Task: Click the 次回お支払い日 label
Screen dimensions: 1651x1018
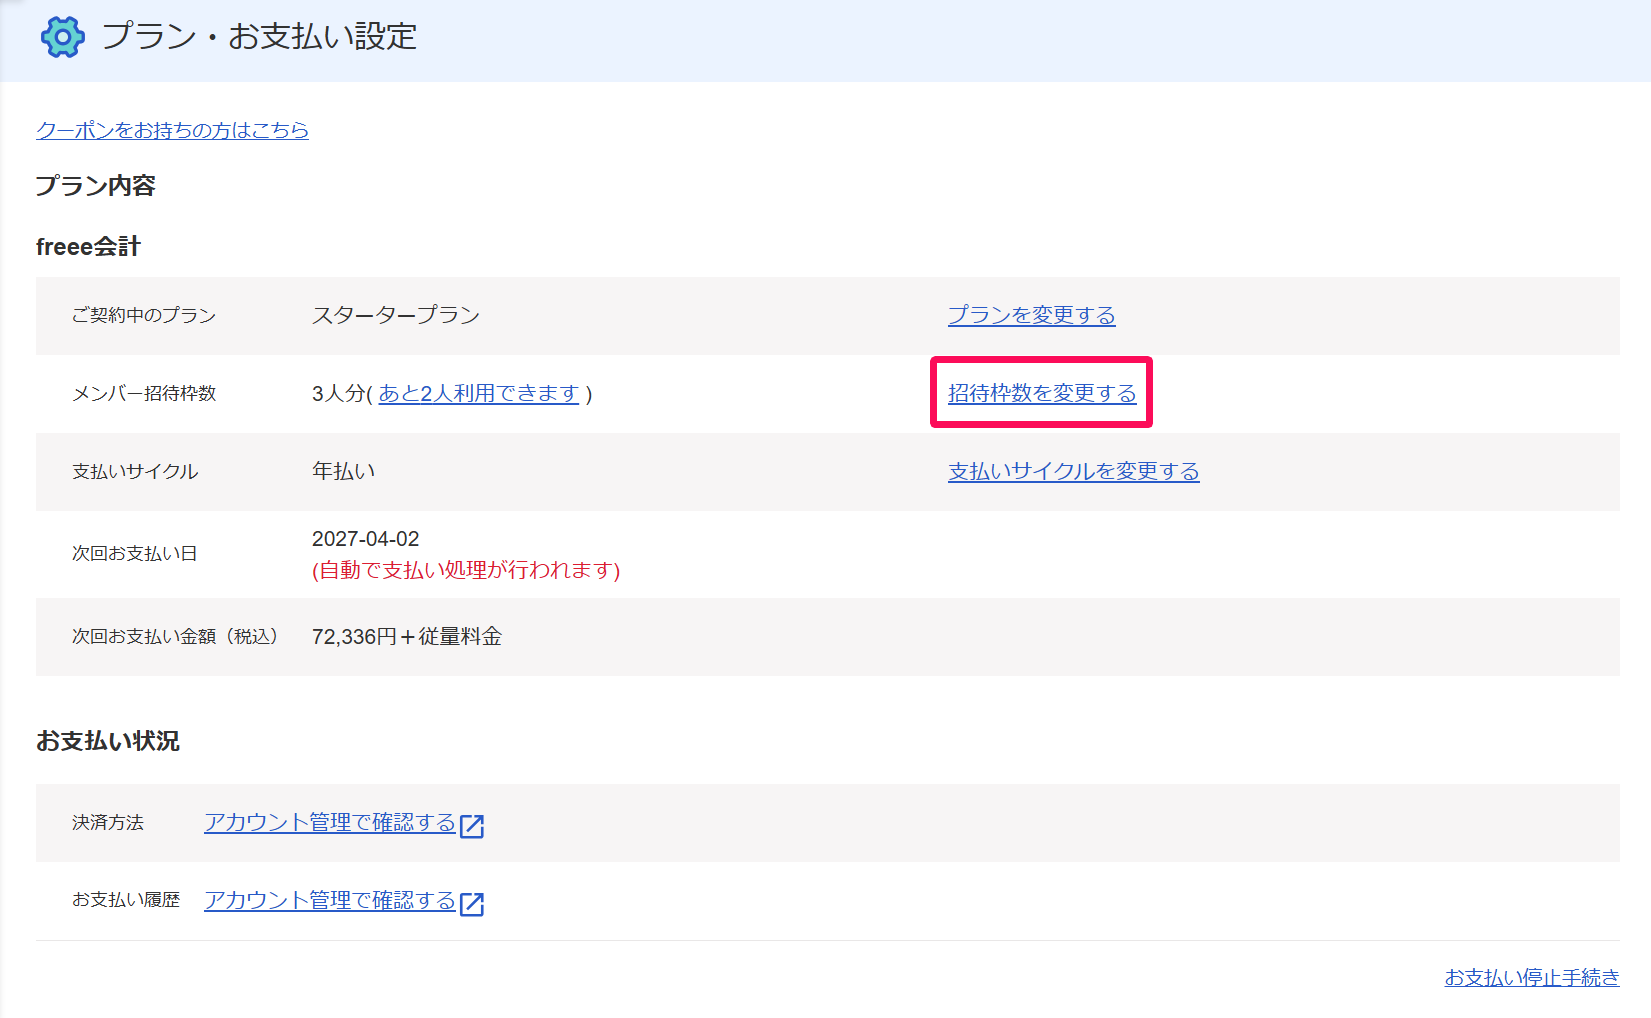Action: (x=134, y=553)
